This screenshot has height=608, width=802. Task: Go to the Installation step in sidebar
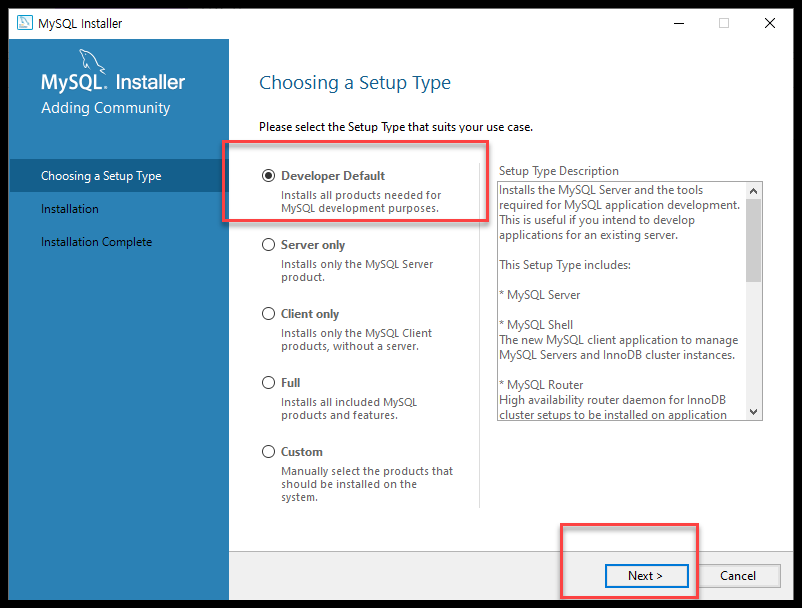tap(70, 209)
